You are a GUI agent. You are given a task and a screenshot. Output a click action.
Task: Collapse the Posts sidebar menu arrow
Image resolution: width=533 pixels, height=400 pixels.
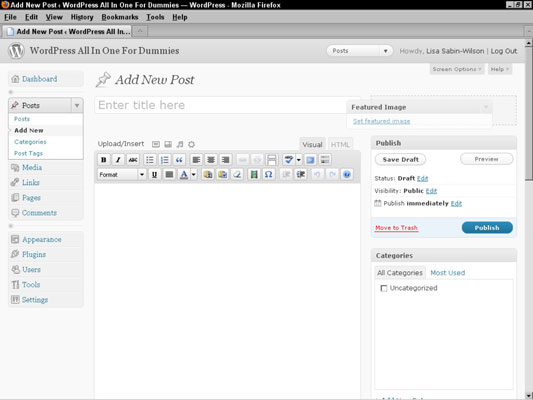point(77,105)
